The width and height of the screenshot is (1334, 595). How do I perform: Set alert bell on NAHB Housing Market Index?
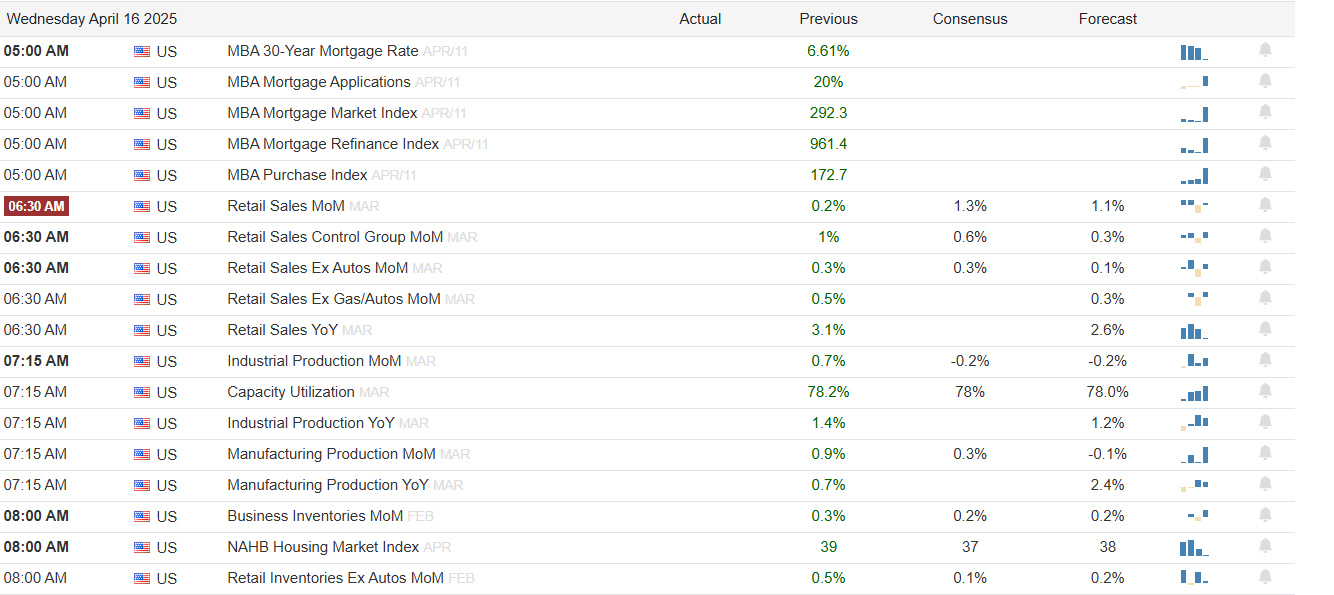1265,546
